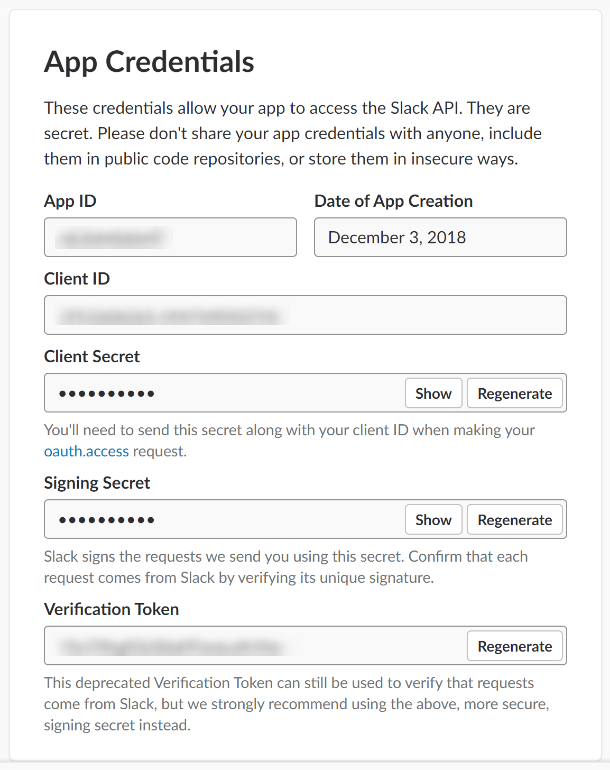
Task: Focus the Client ID field
Action: [x=305, y=315]
